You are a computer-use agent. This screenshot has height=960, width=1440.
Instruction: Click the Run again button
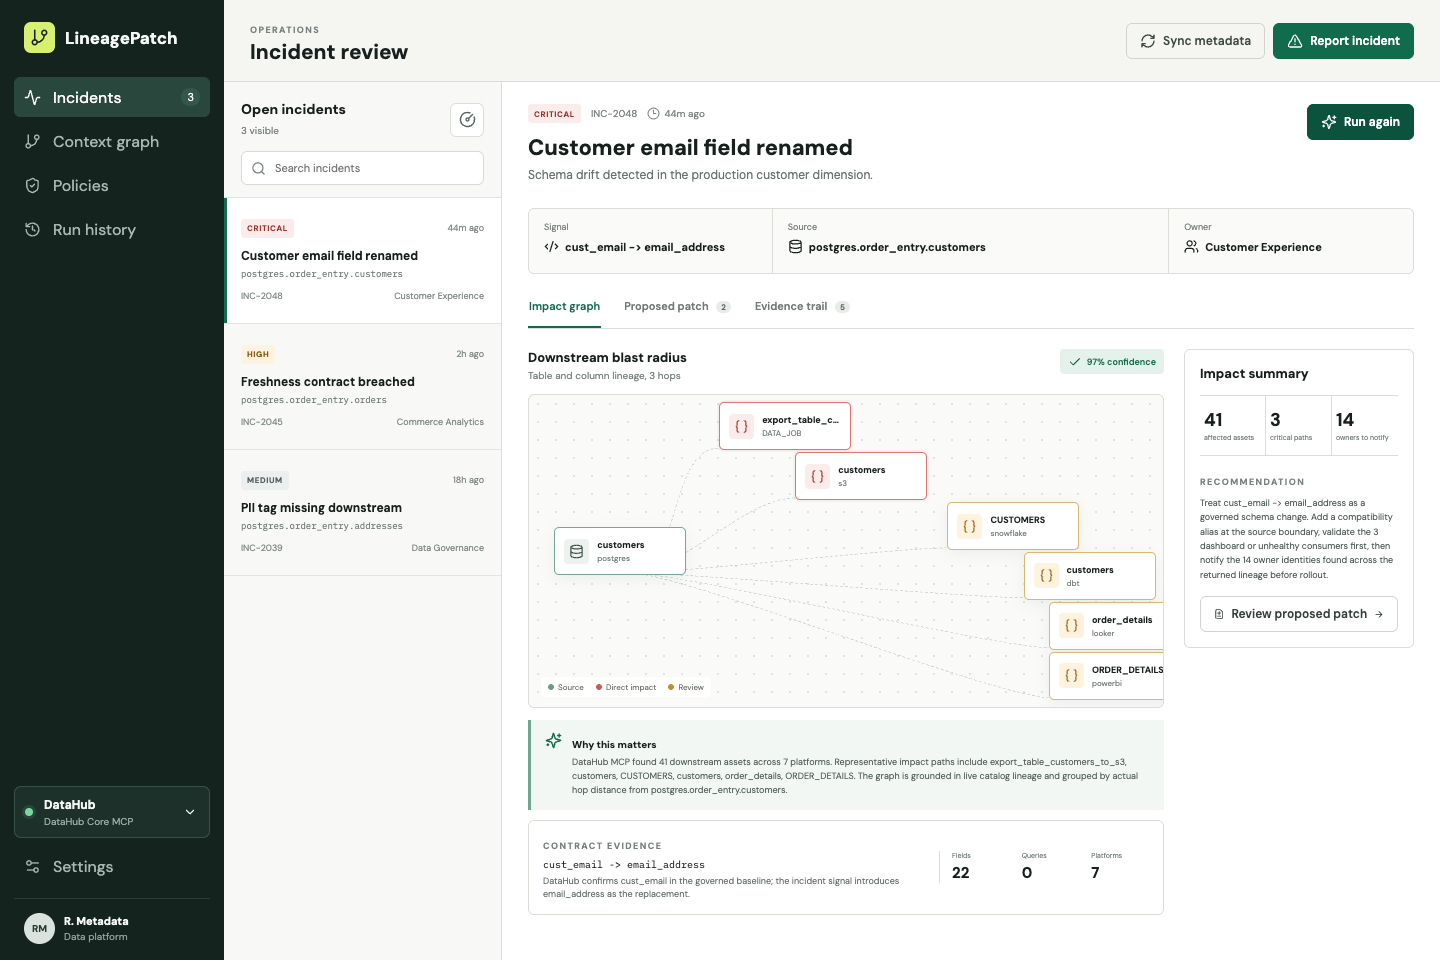pyautogui.click(x=1360, y=122)
